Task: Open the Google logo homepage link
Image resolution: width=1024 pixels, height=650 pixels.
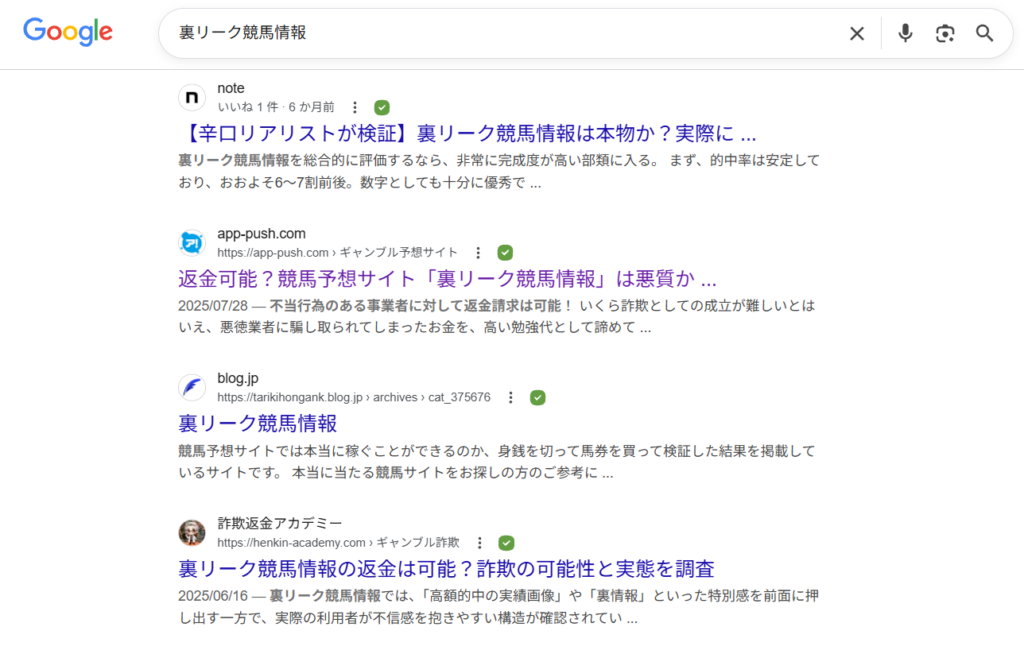Action: 68,31
